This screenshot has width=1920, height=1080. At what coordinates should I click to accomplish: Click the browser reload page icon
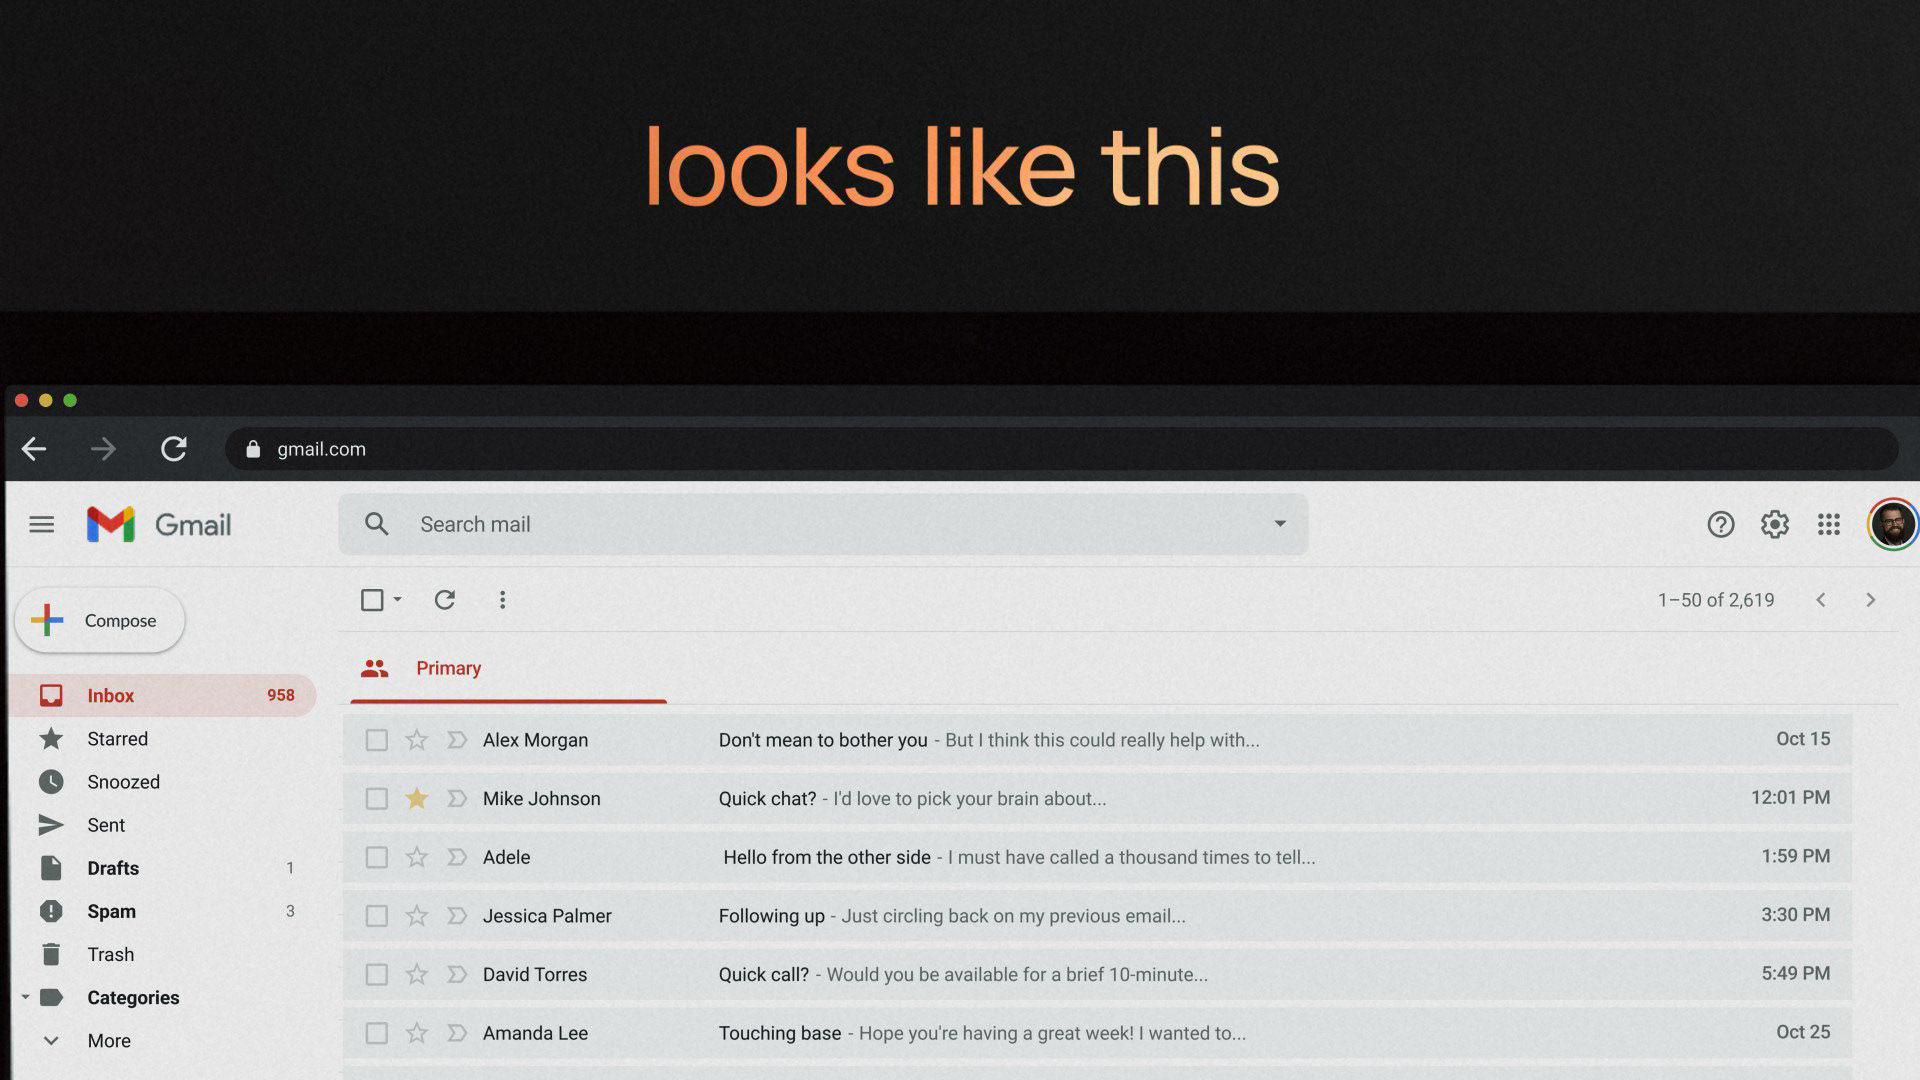[x=174, y=449]
